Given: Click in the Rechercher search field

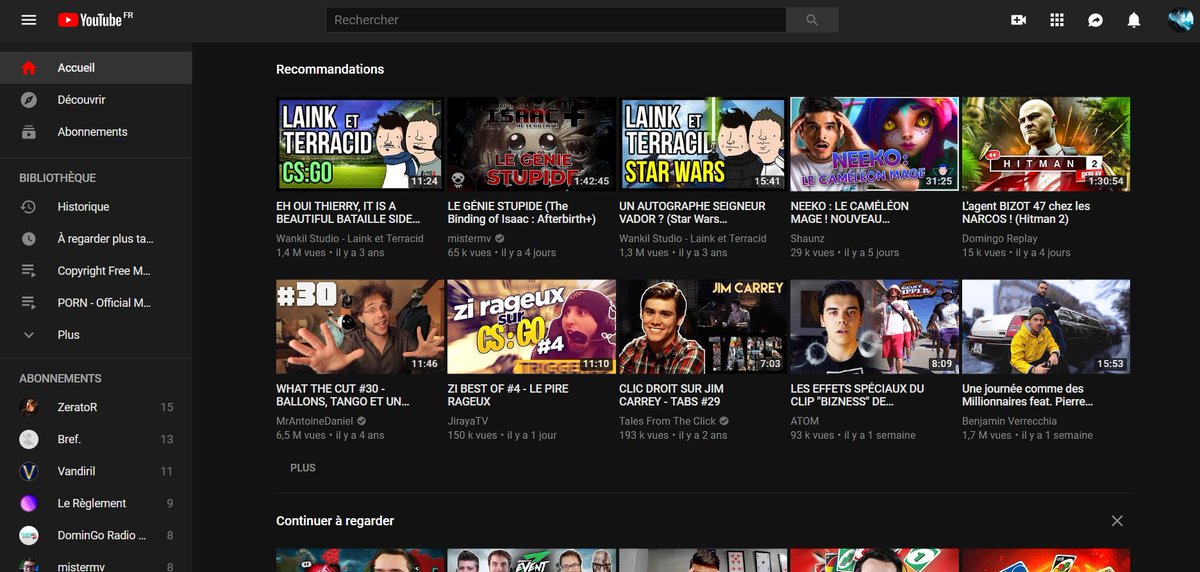Looking at the screenshot, I should pyautogui.click(x=556, y=20).
